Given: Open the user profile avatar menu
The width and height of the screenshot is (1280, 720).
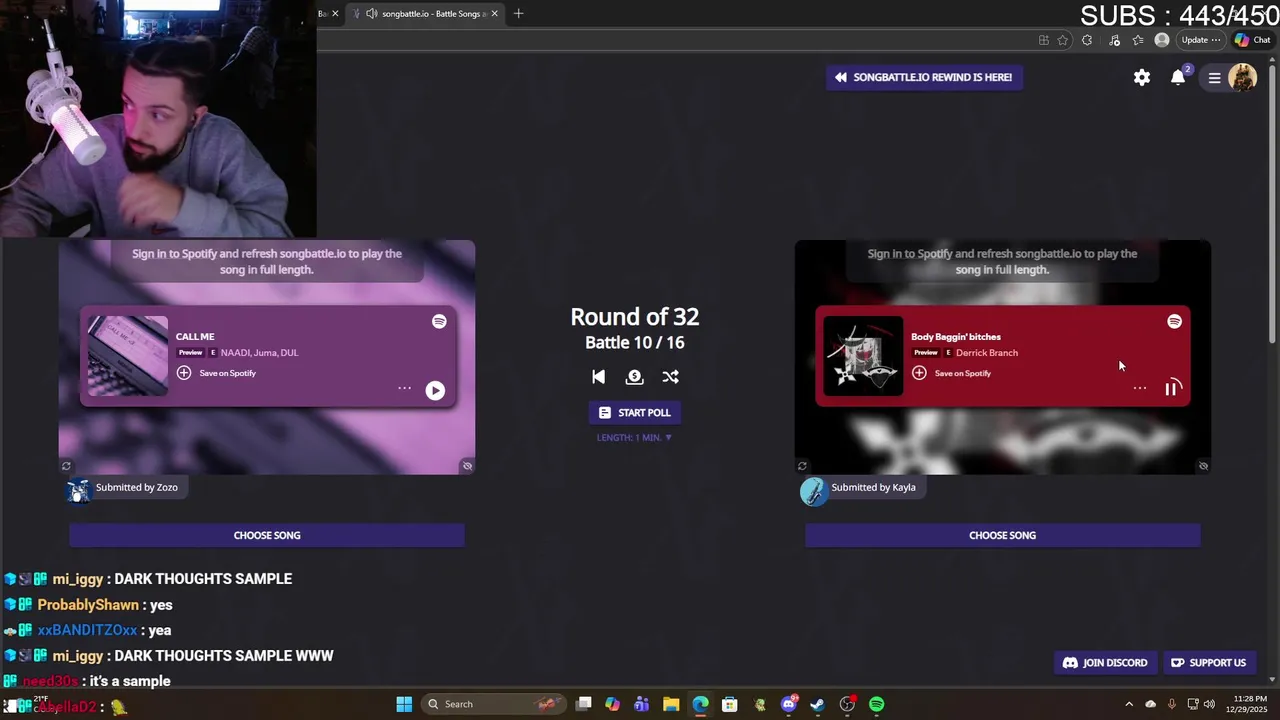Looking at the screenshot, I should (1242, 77).
